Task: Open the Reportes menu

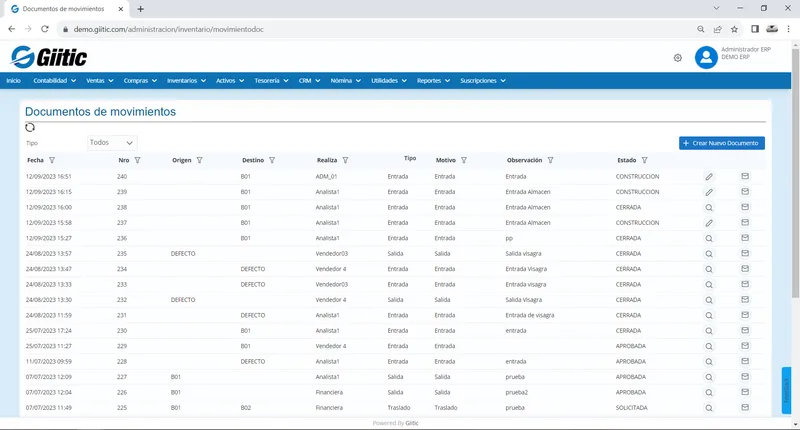Action: tap(433, 81)
